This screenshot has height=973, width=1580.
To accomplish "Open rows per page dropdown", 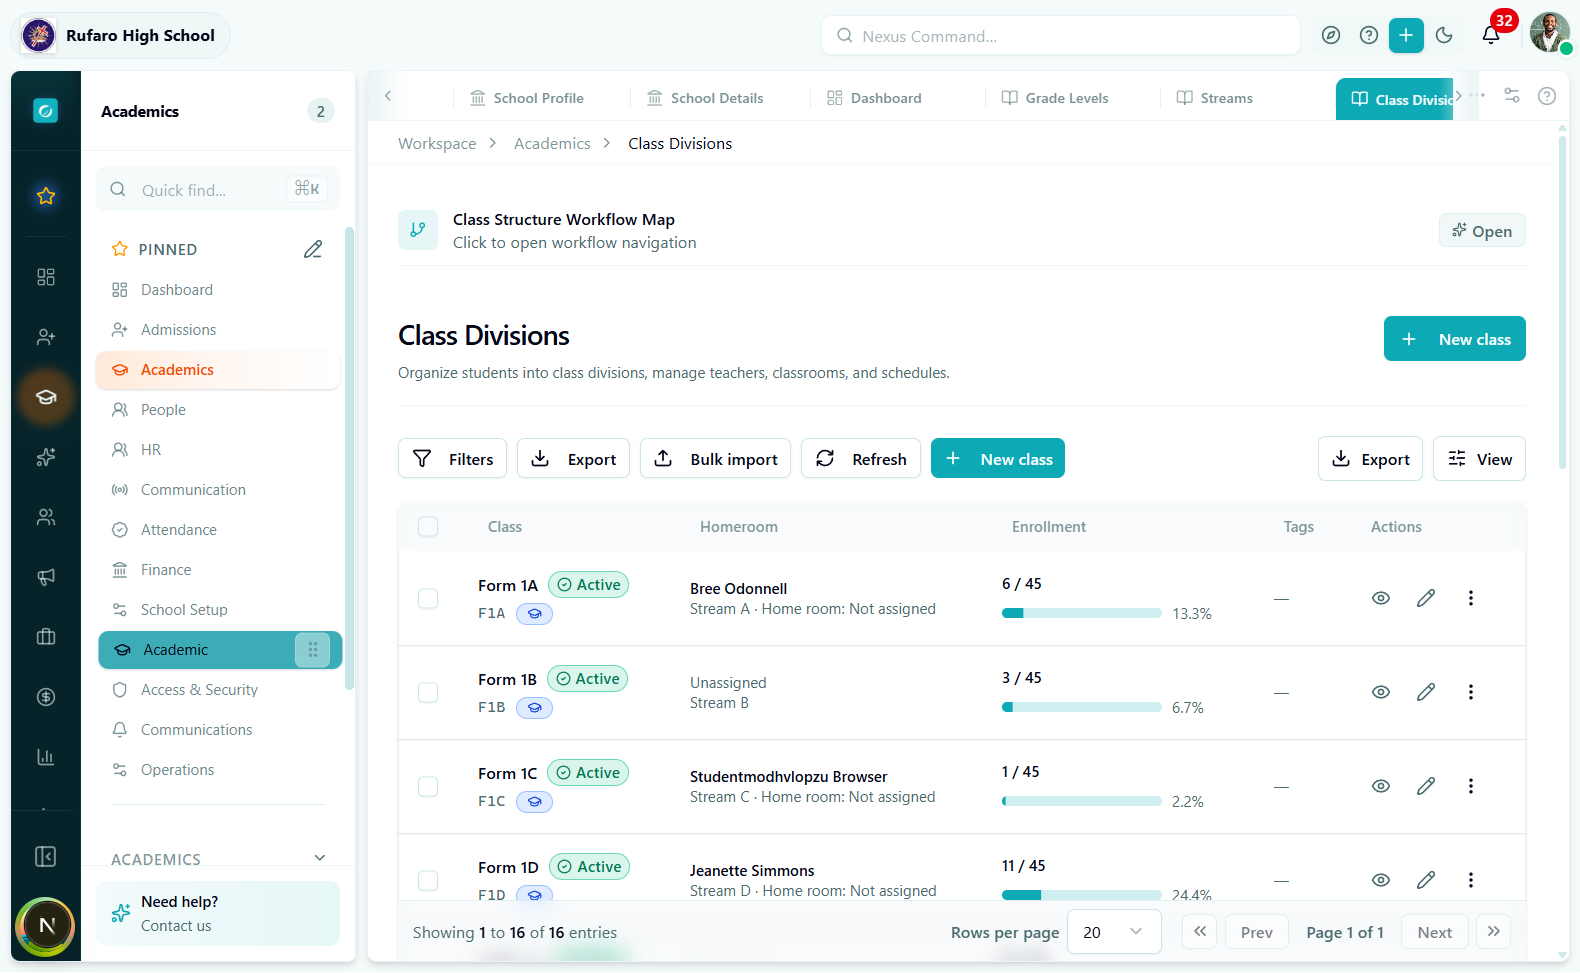I will 1114,932.
